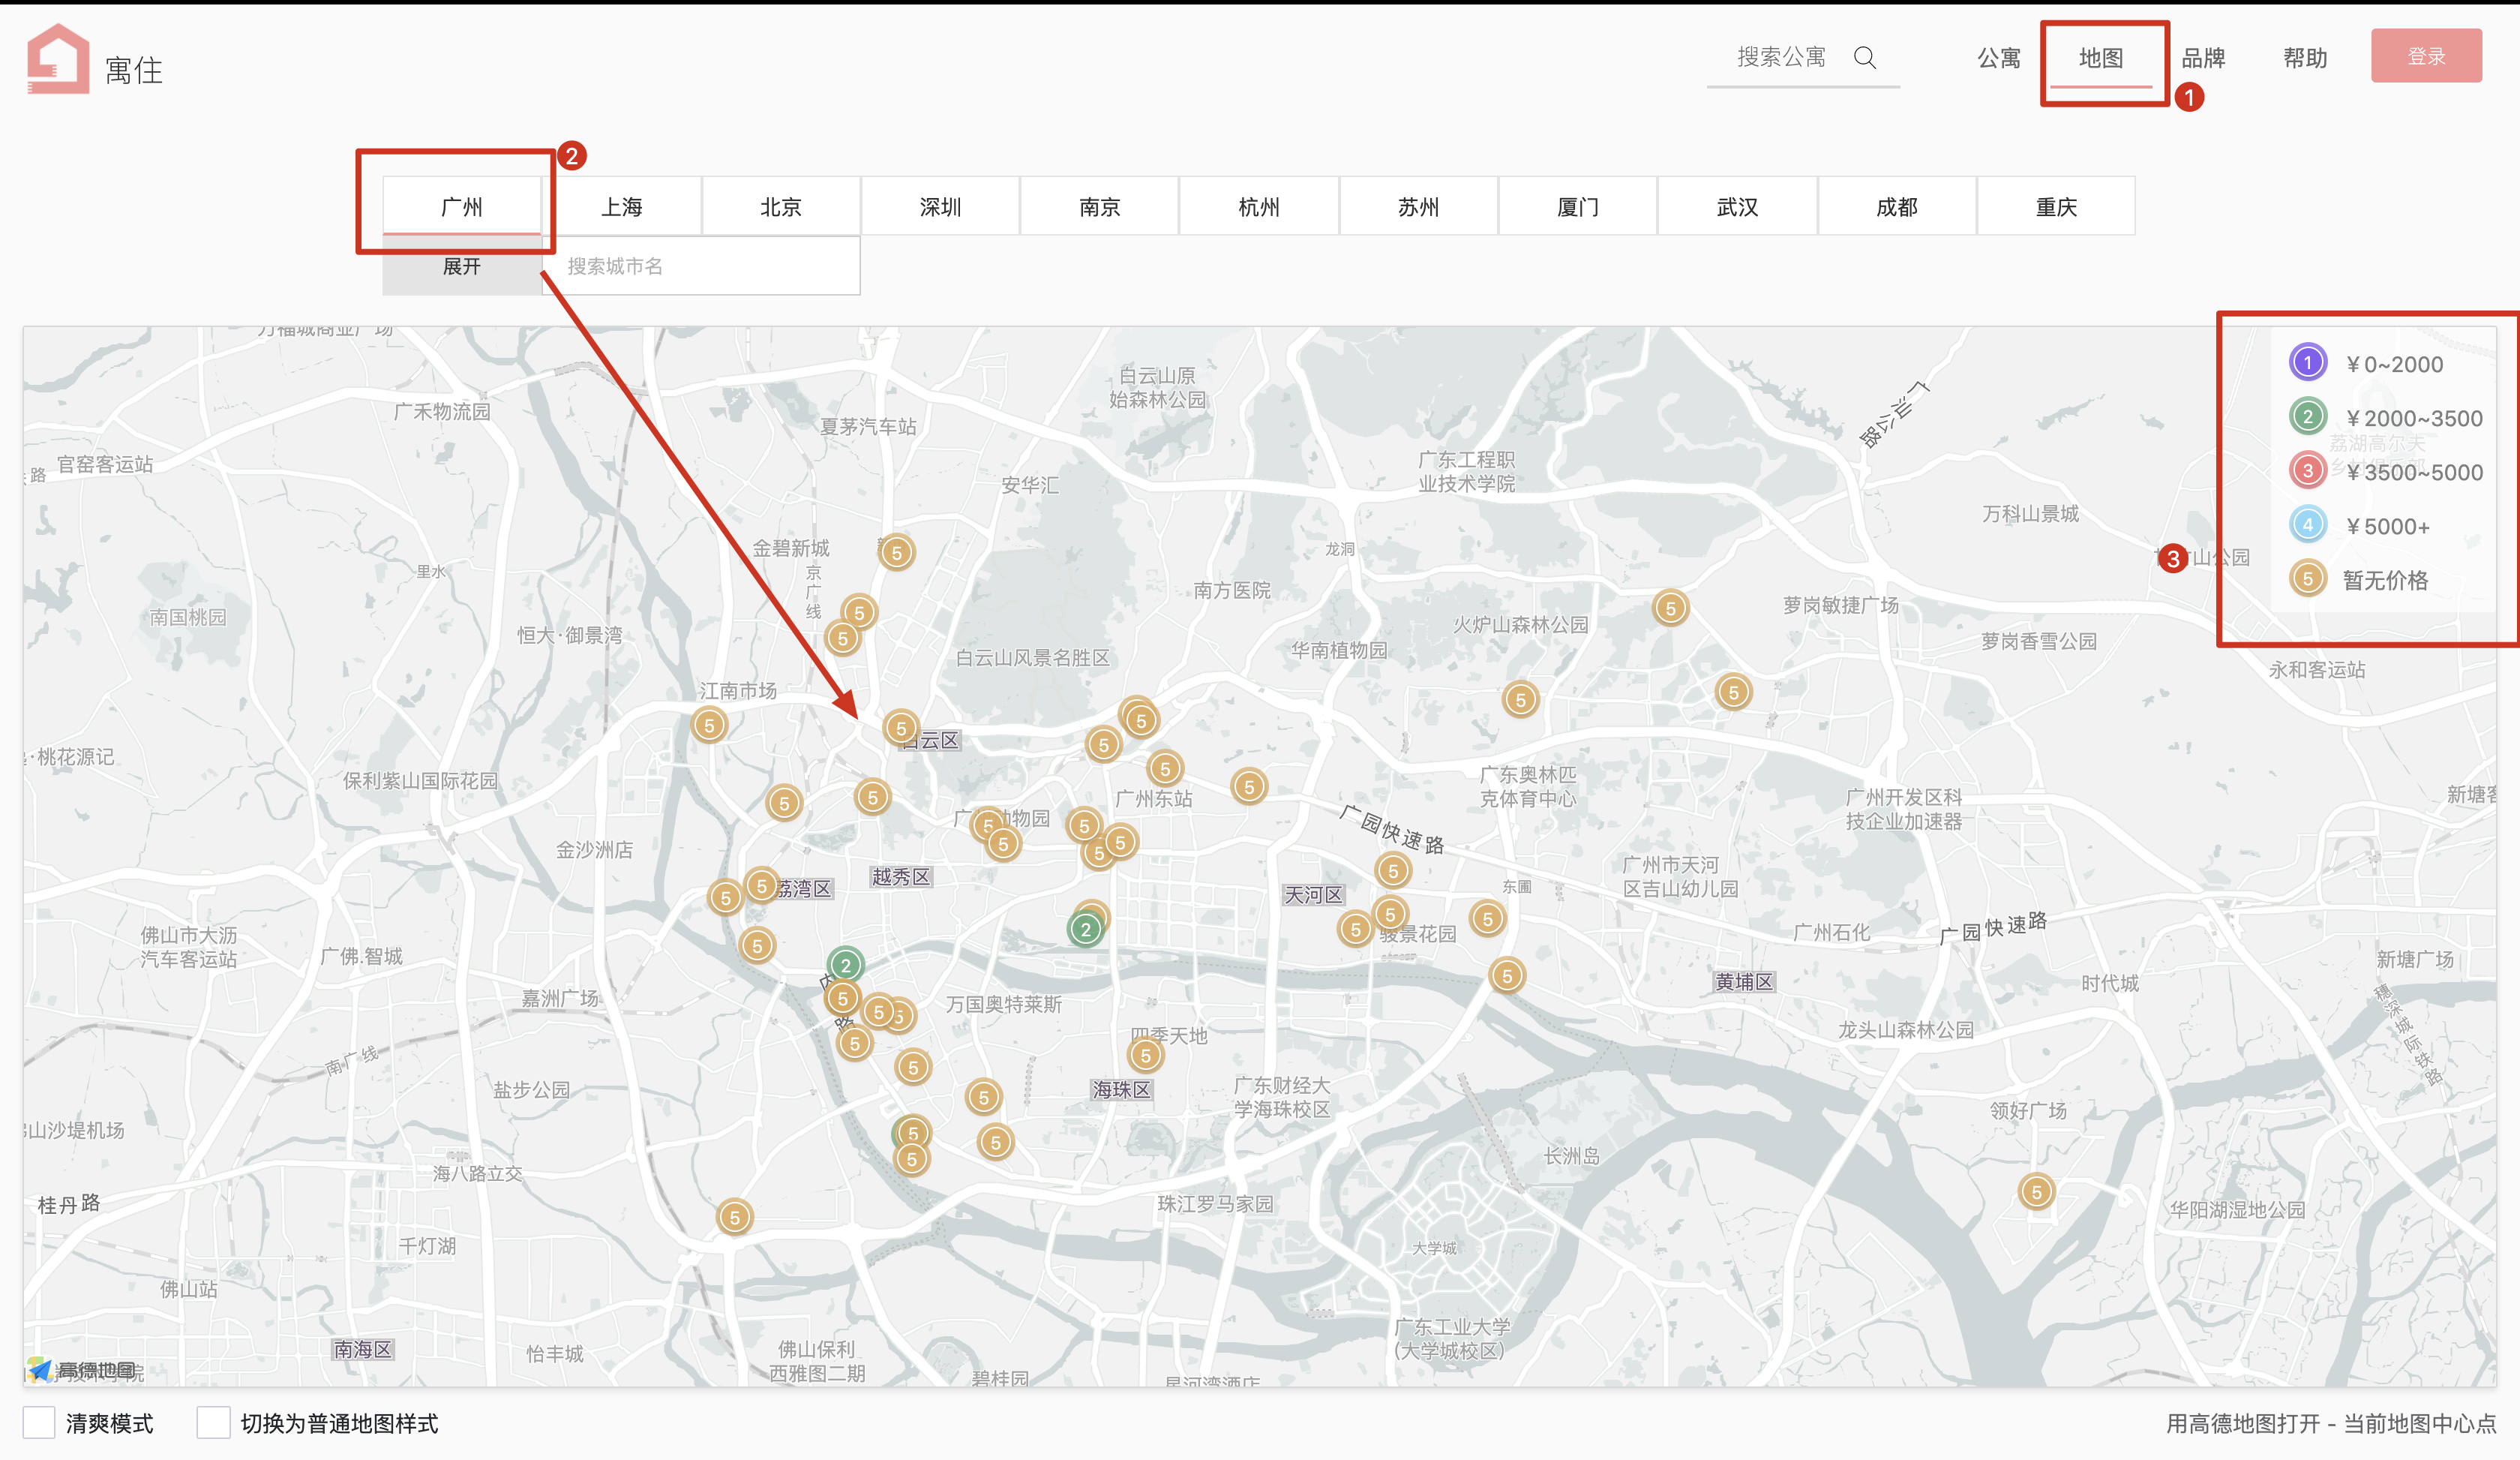Open the 公寓 navigation item
The image size is (2520, 1460).
[1998, 58]
